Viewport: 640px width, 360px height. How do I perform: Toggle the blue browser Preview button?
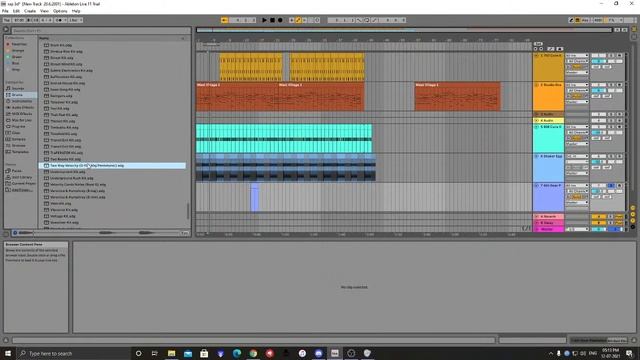coord(15,233)
